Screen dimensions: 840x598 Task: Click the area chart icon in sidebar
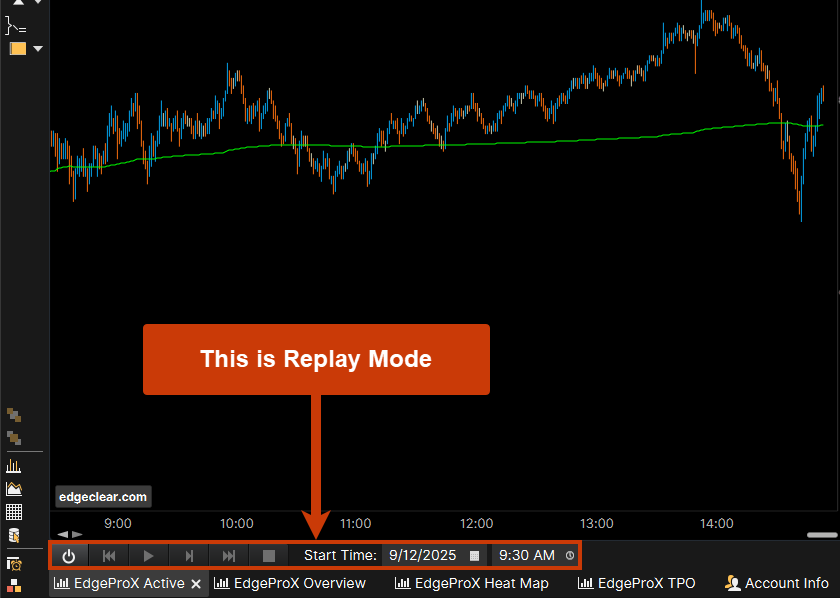click(x=14, y=489)
